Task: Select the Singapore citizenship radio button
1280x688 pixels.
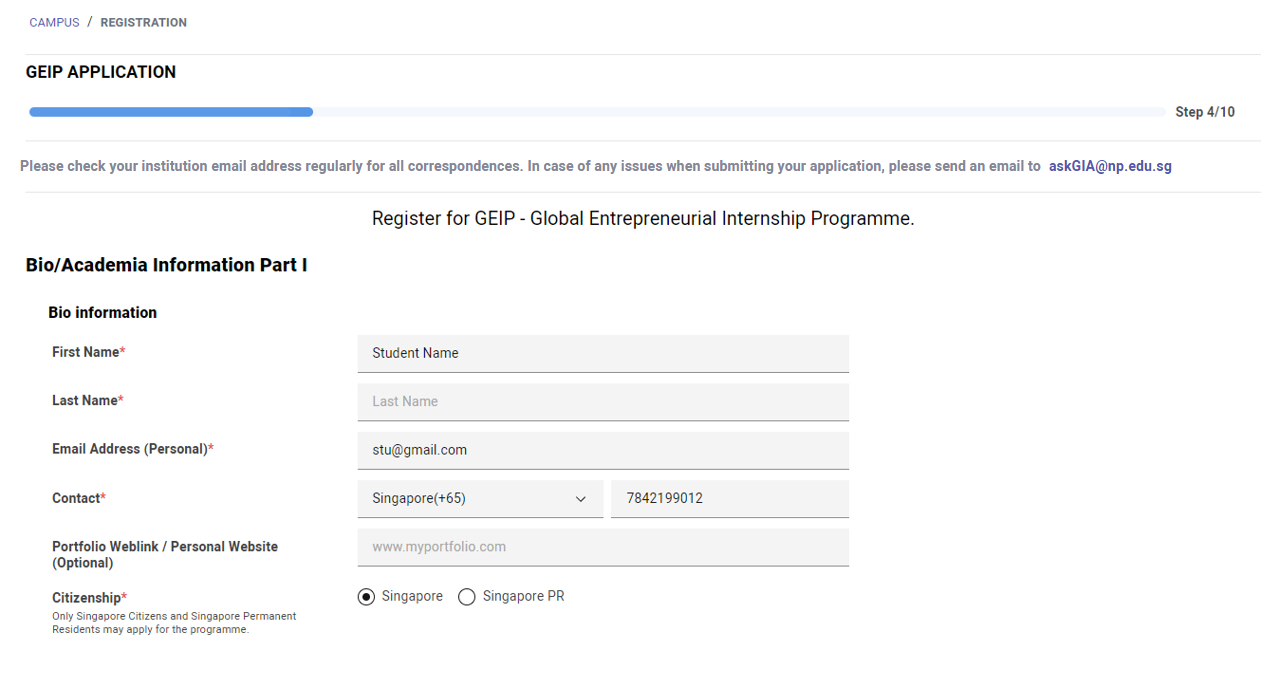Action: pos(367,597)
